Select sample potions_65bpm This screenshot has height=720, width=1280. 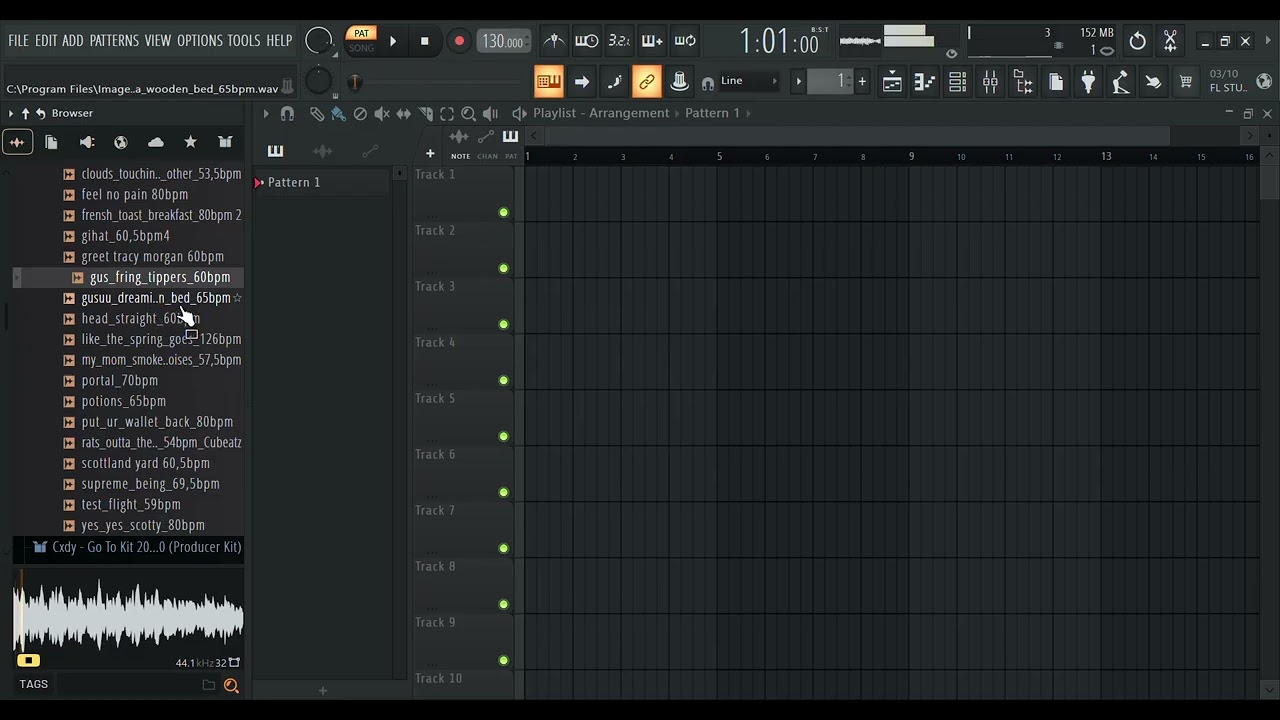click(123, 401)
